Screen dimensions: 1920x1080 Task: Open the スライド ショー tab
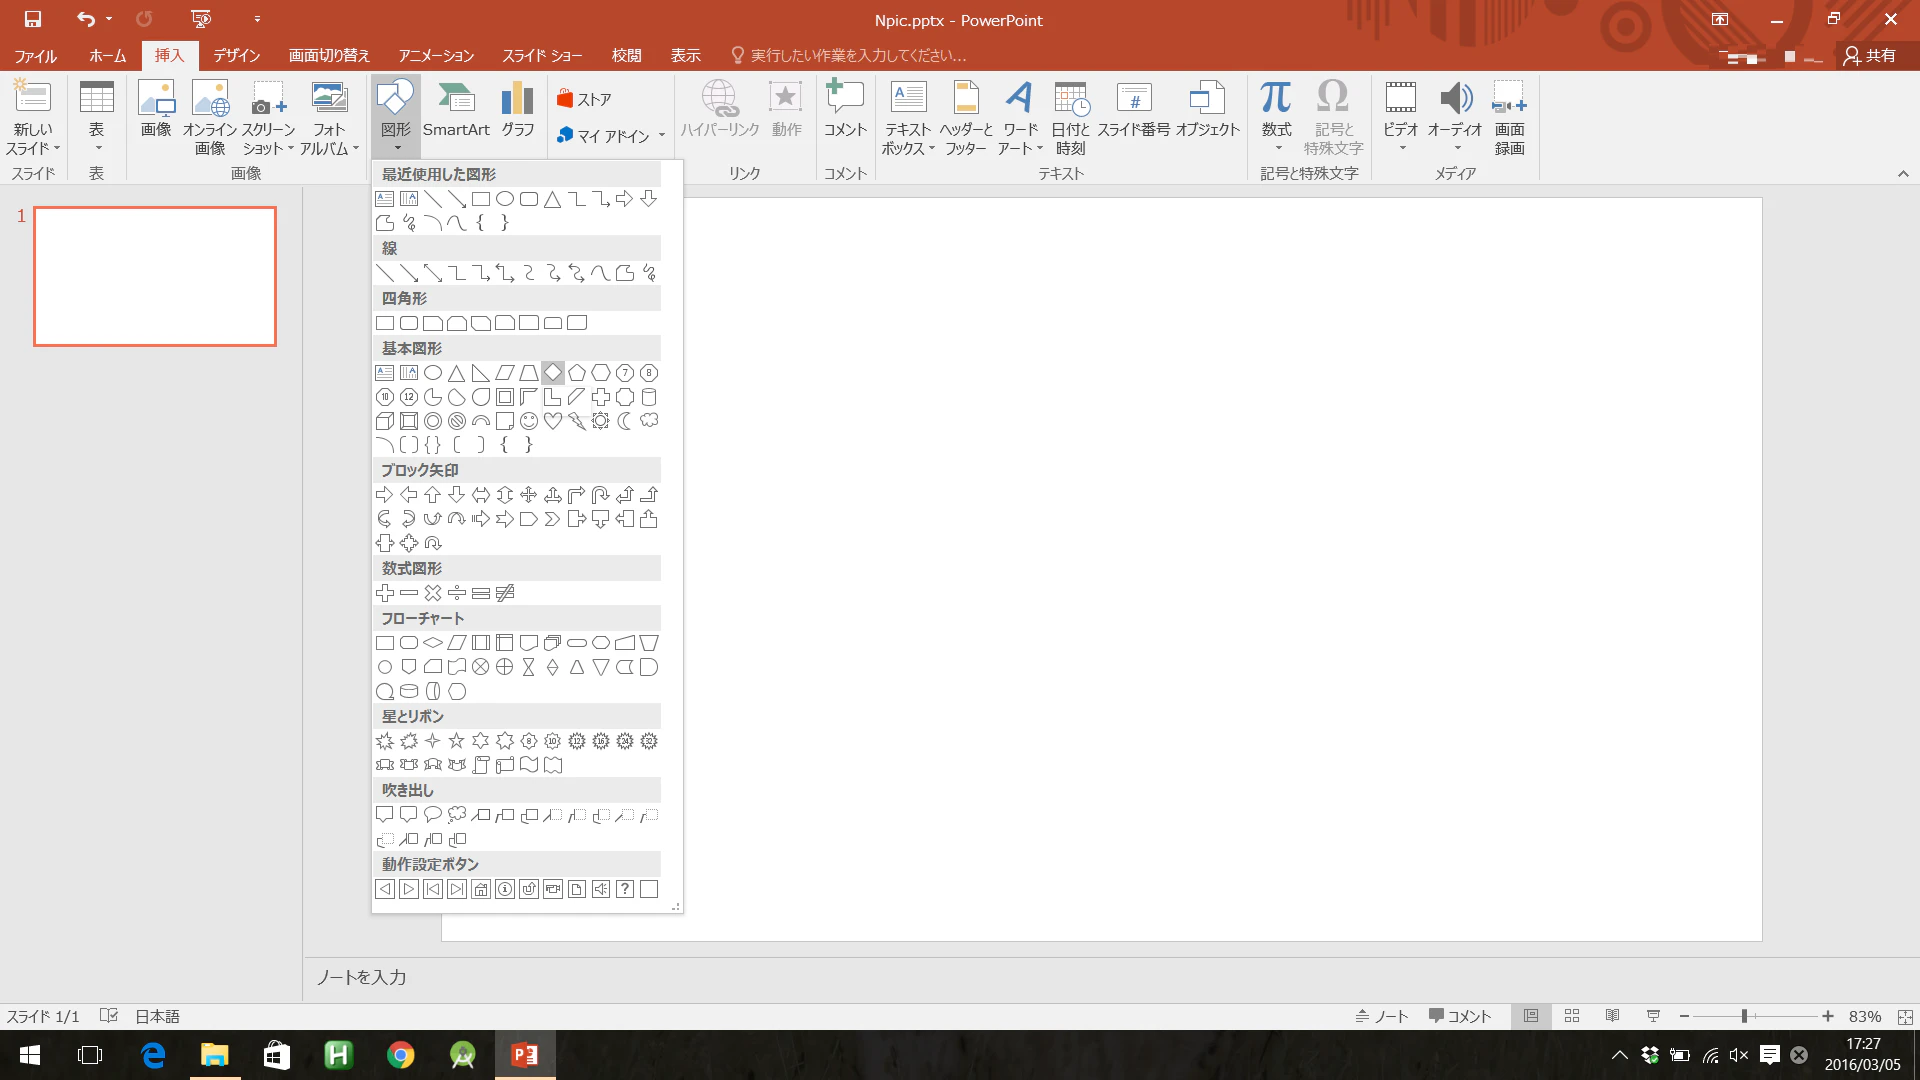click(x=542, y=55)
